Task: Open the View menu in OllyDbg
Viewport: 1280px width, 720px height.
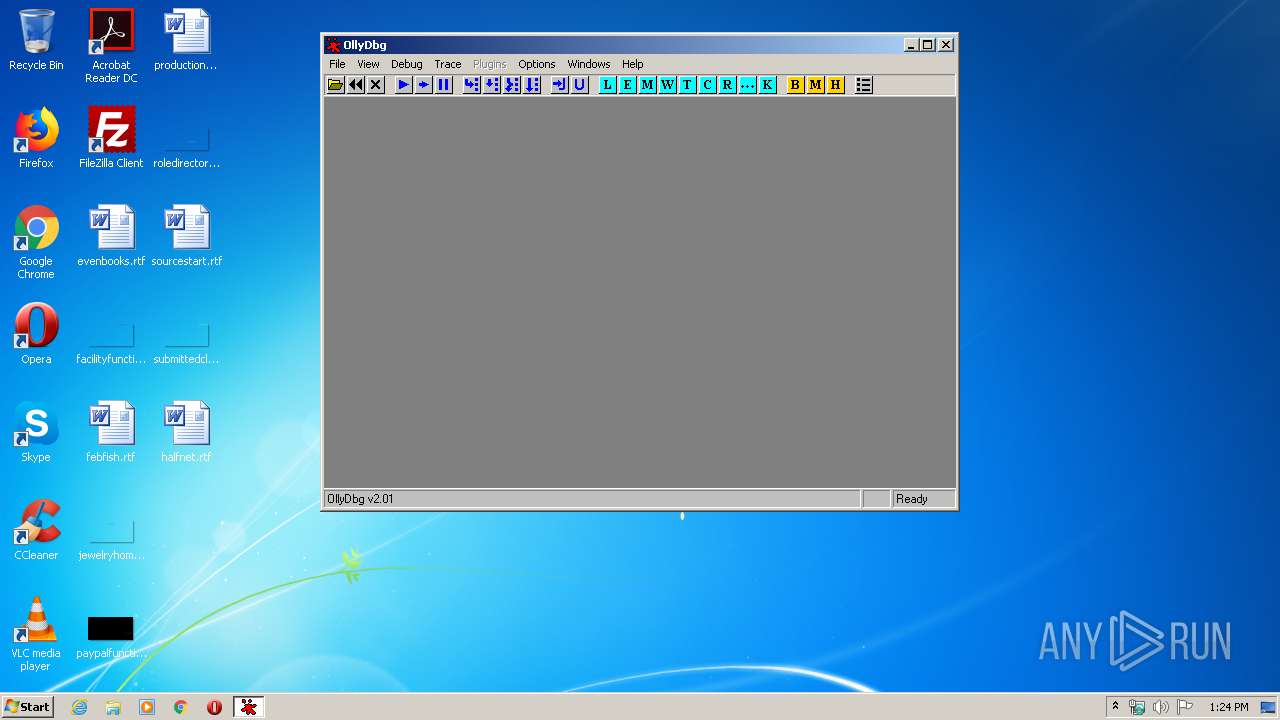Action: [368, 64]
